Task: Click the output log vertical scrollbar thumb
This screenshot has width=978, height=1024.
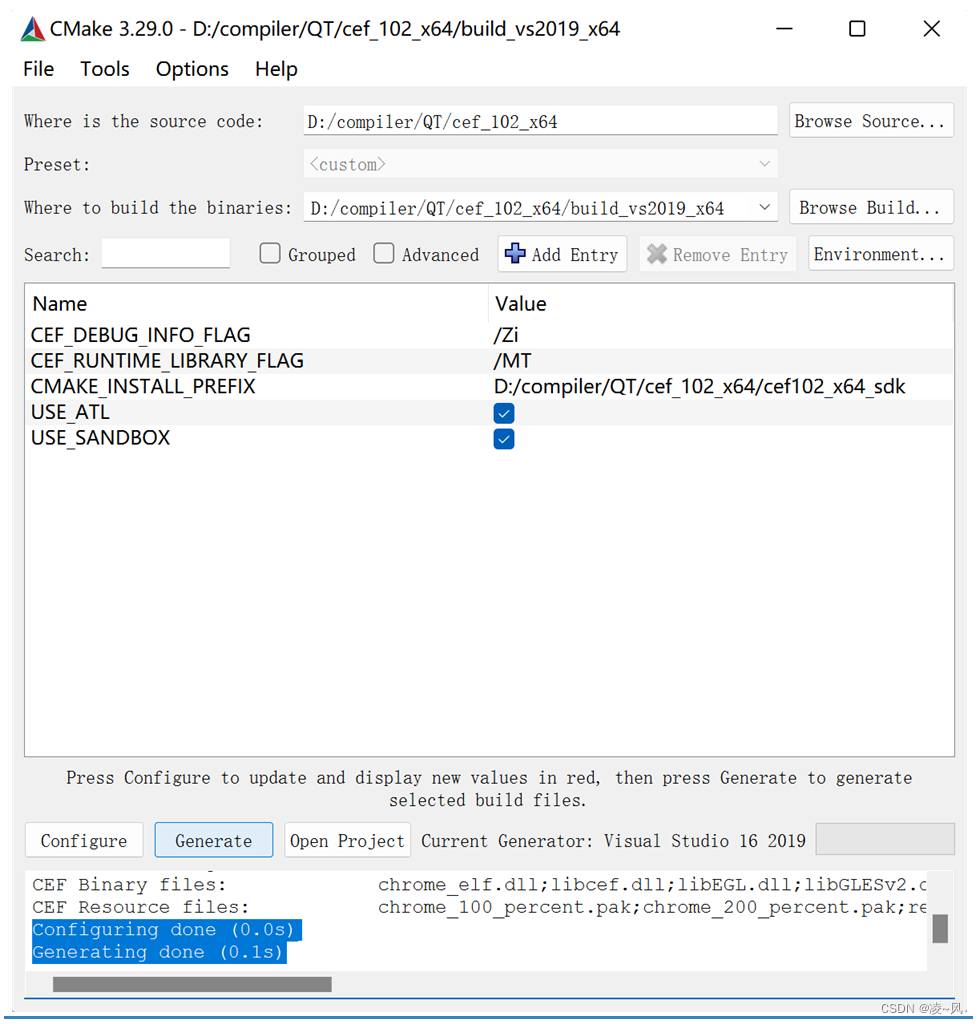Action: (x=940, y=928)
